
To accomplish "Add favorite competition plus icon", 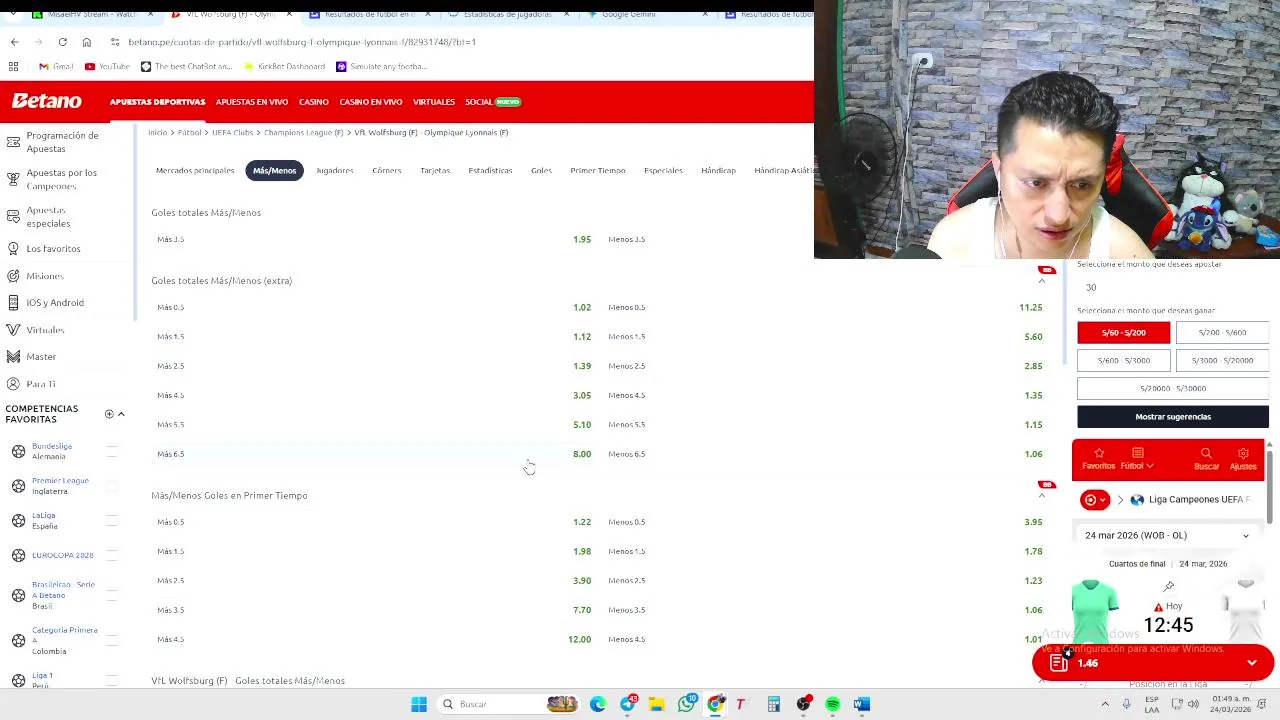I will (109, 414).
